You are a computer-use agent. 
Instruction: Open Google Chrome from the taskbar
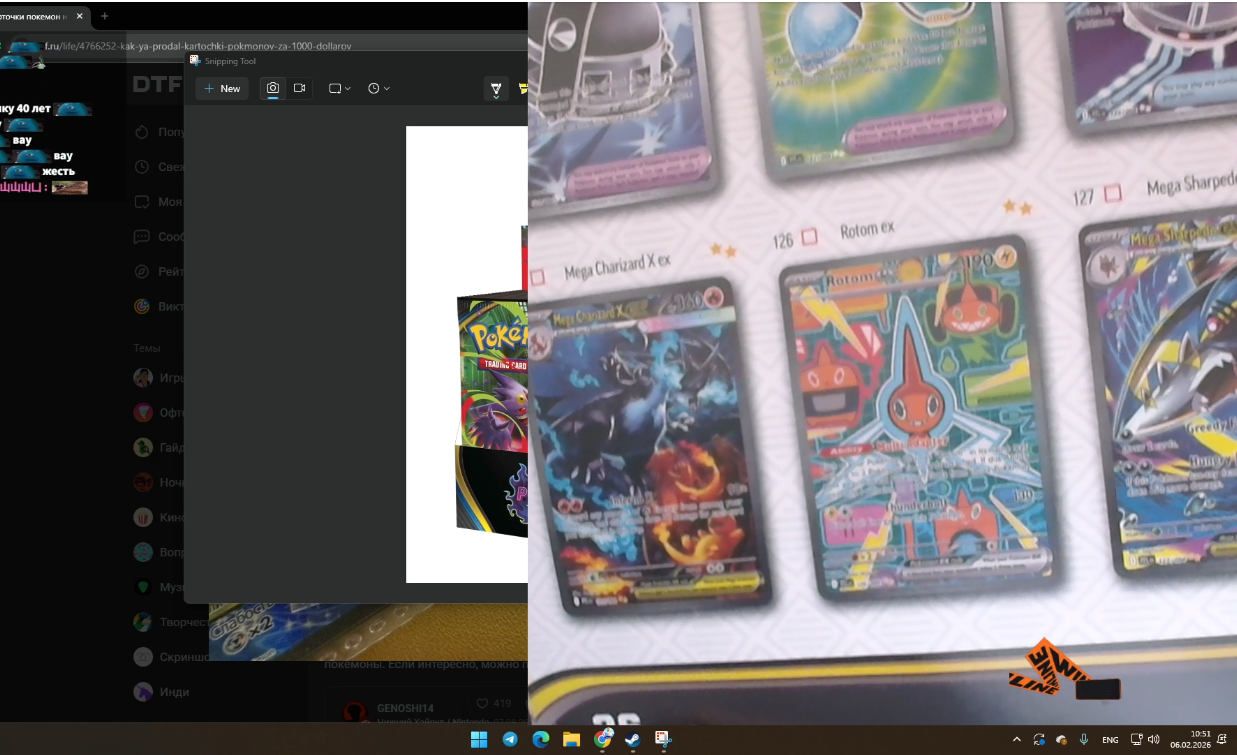(x=602, y=739)
